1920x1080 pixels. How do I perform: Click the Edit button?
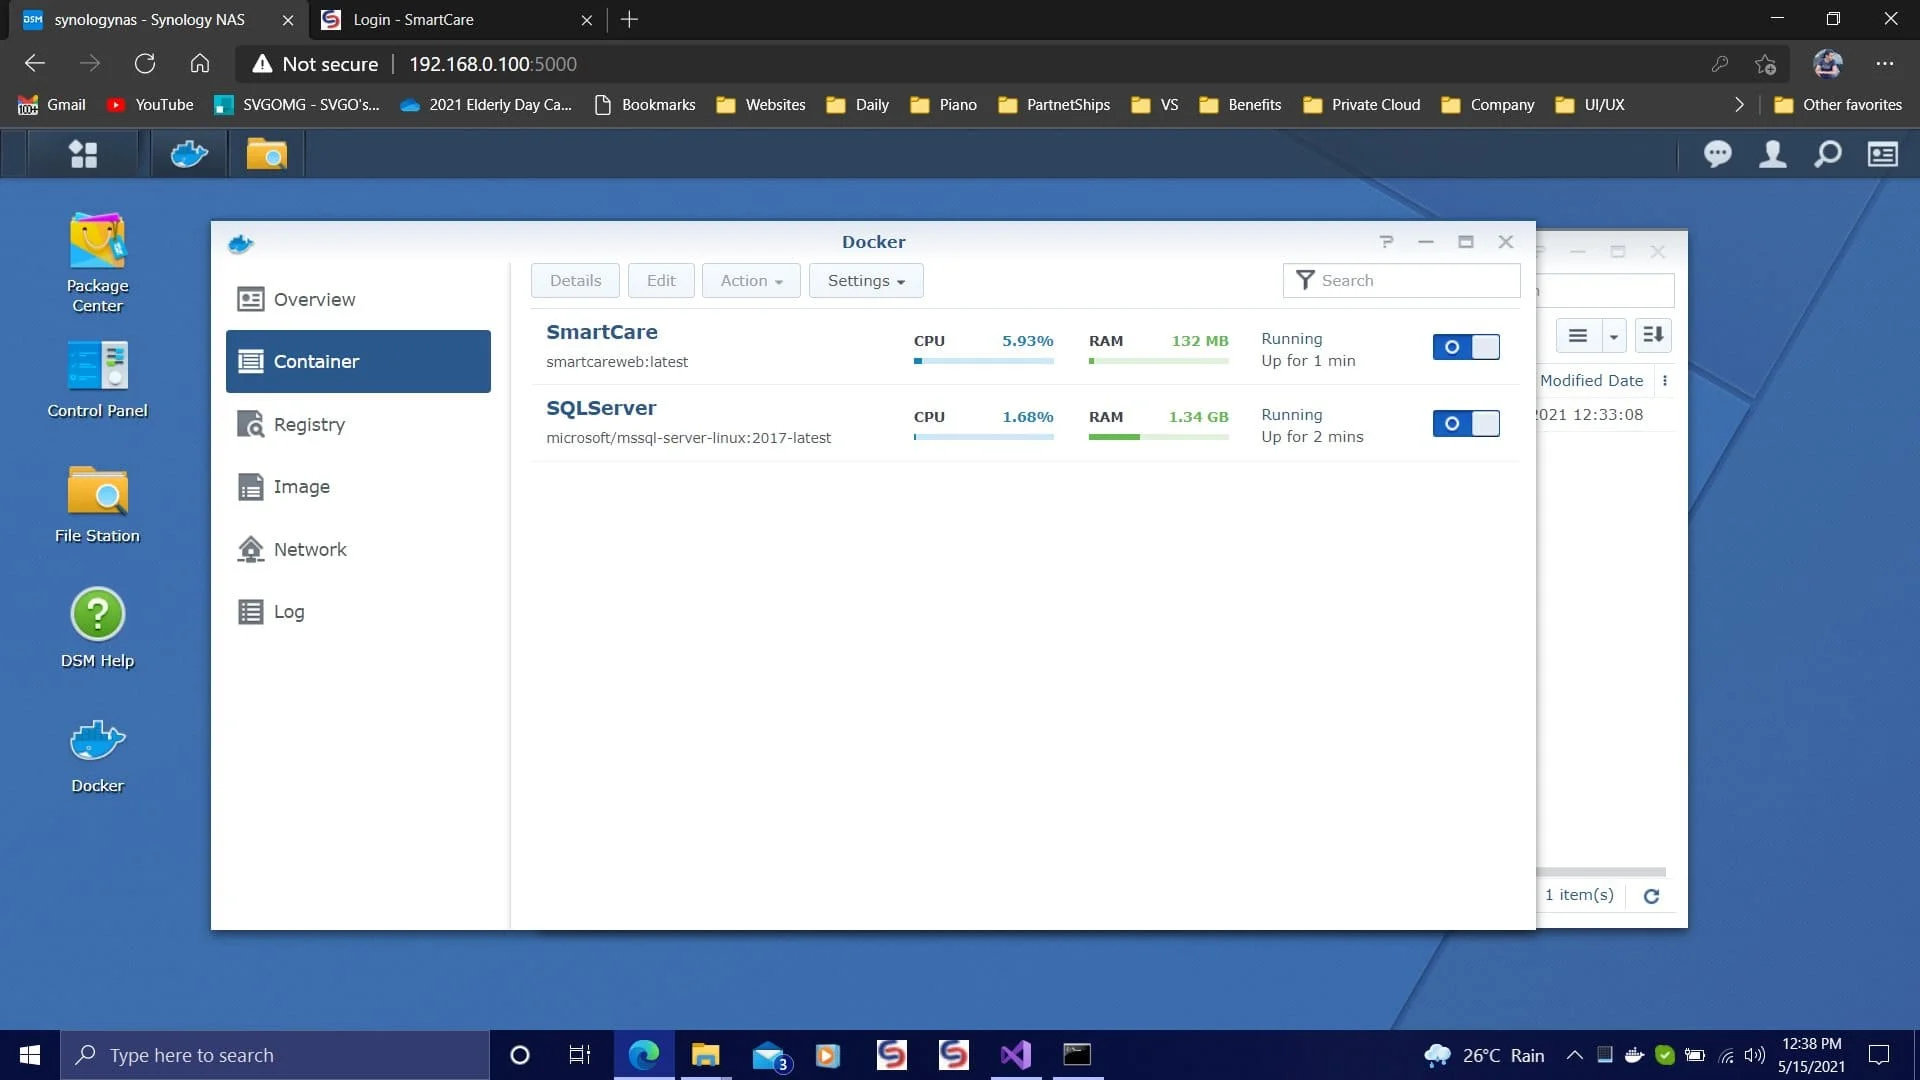[661, 281]
